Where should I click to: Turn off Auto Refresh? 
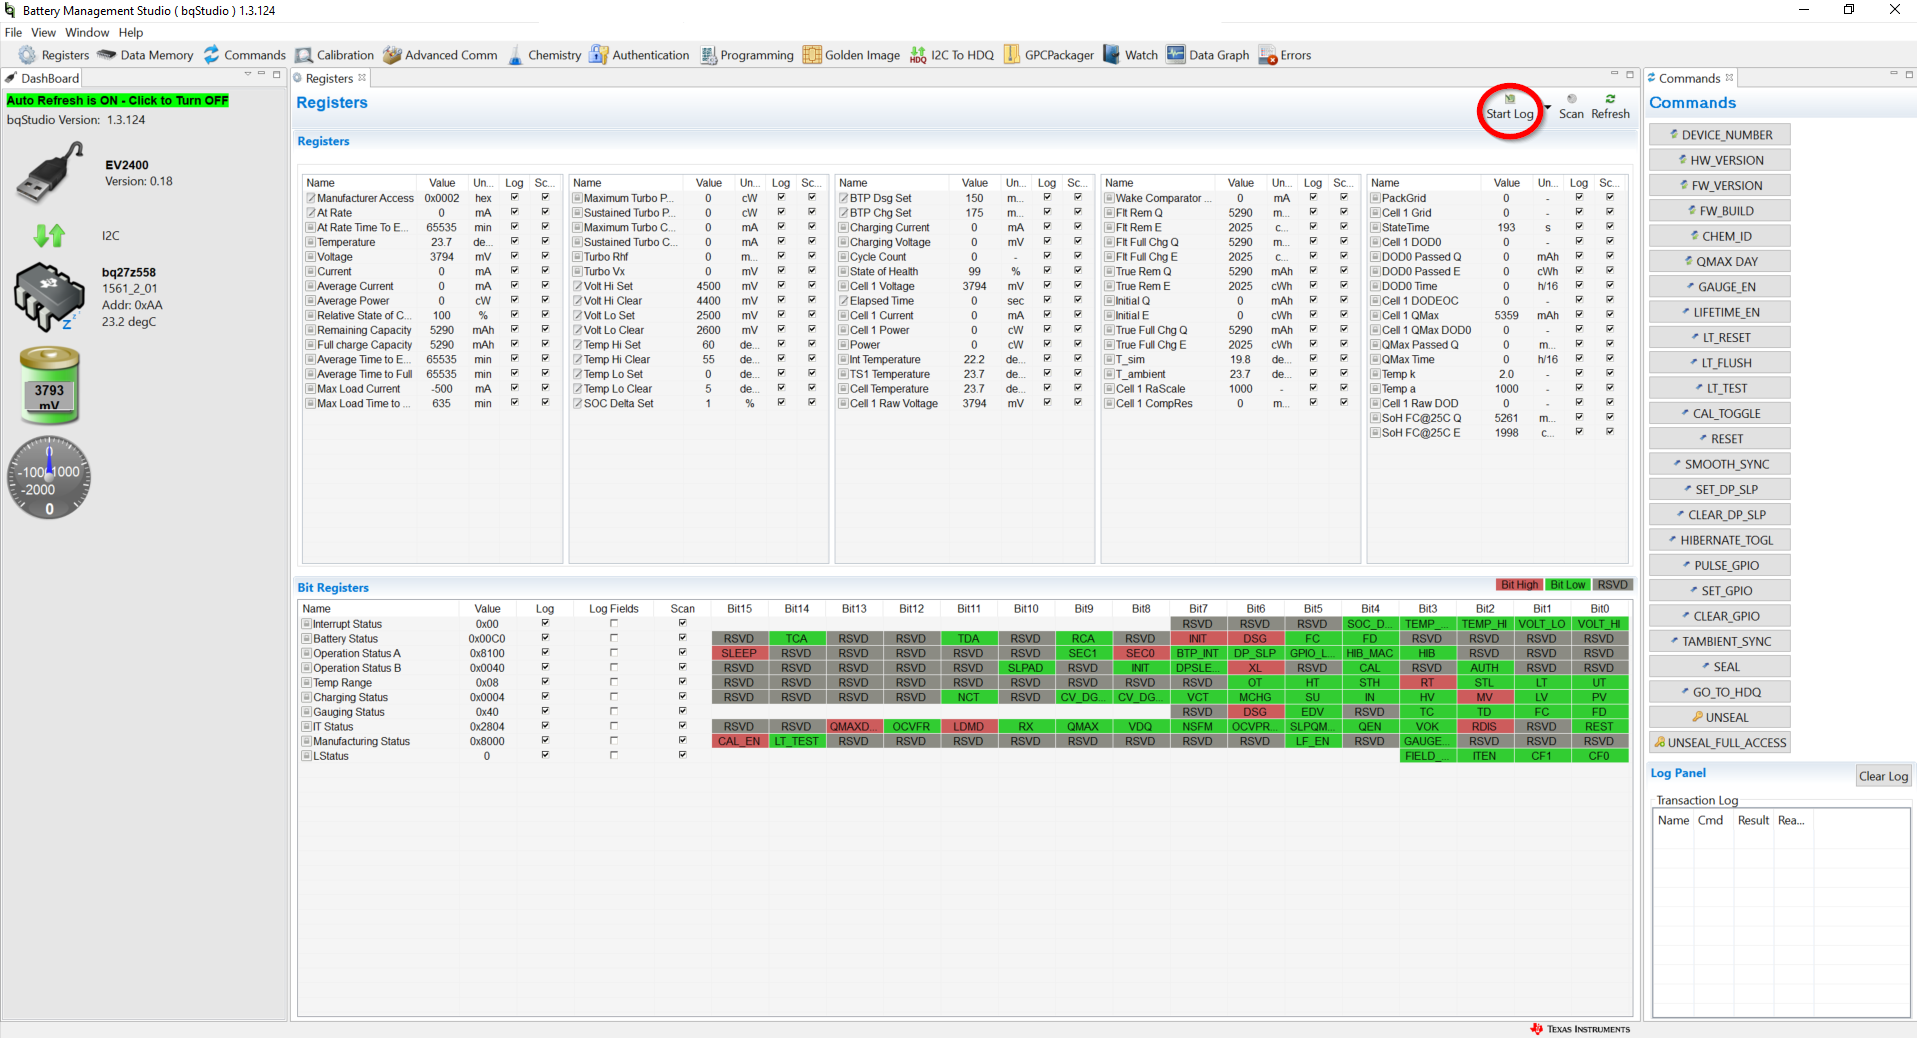[117, 100]
